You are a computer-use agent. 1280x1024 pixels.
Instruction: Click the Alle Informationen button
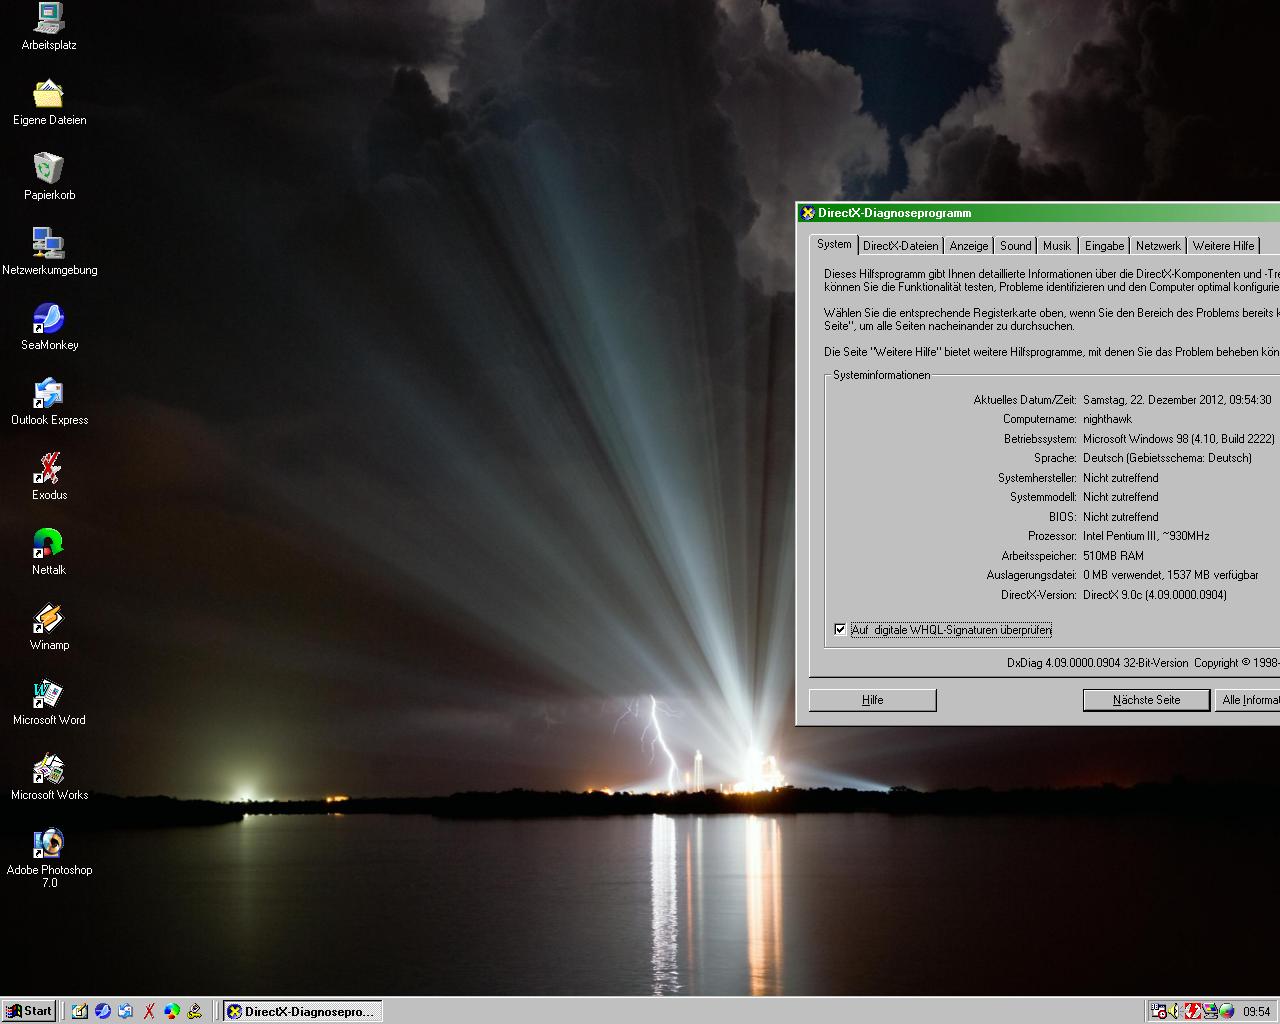pos(1248,700)
